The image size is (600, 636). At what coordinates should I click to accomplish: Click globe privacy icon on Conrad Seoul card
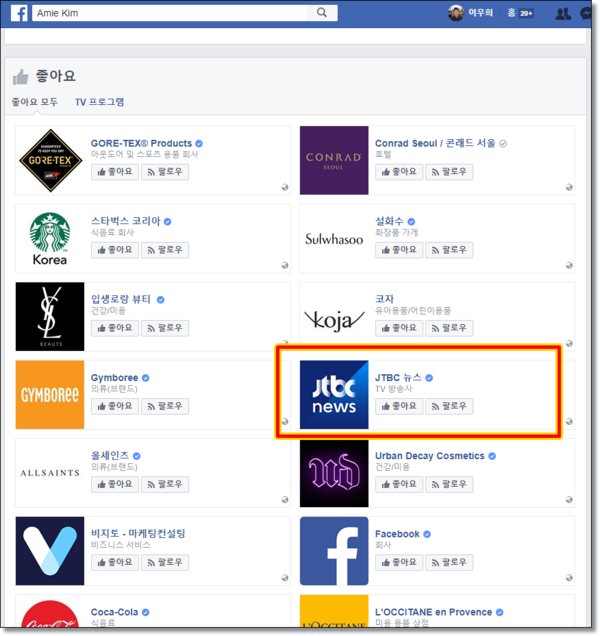(569, 187)
